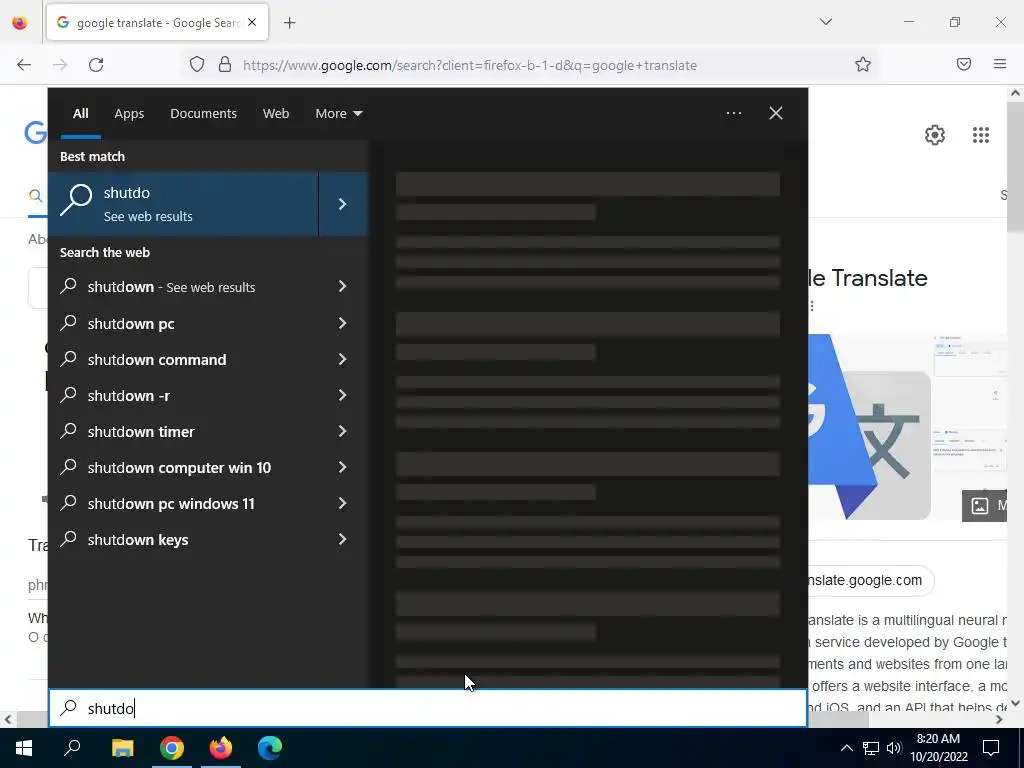Click the Firefox forward arrow button

coord(60,65)
